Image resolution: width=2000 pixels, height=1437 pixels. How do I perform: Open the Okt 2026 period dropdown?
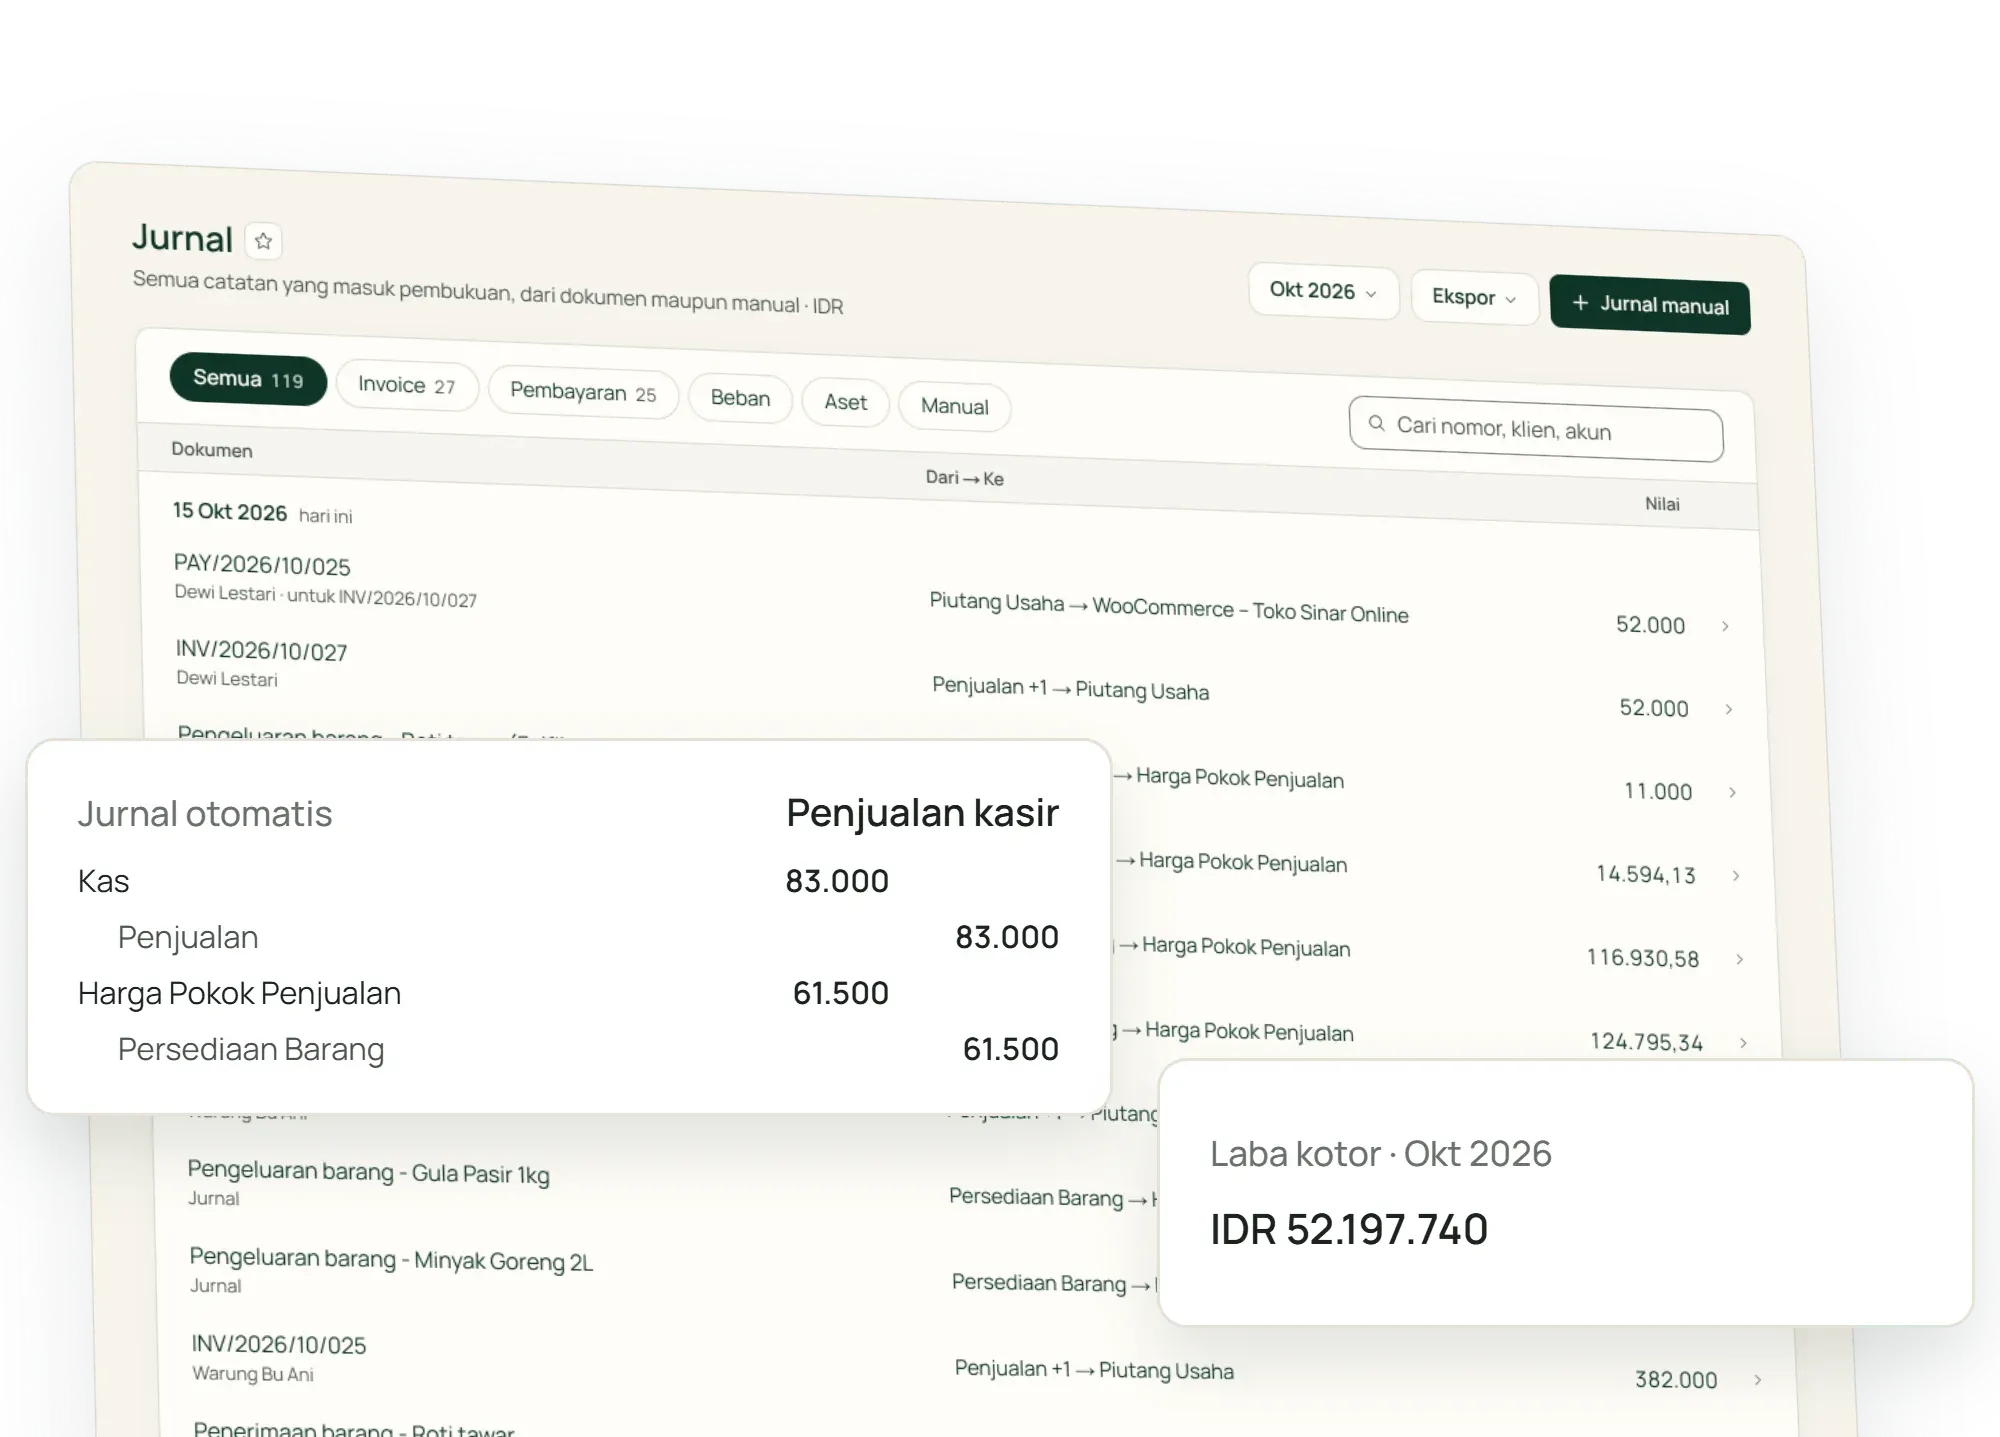coord(1322,291)
